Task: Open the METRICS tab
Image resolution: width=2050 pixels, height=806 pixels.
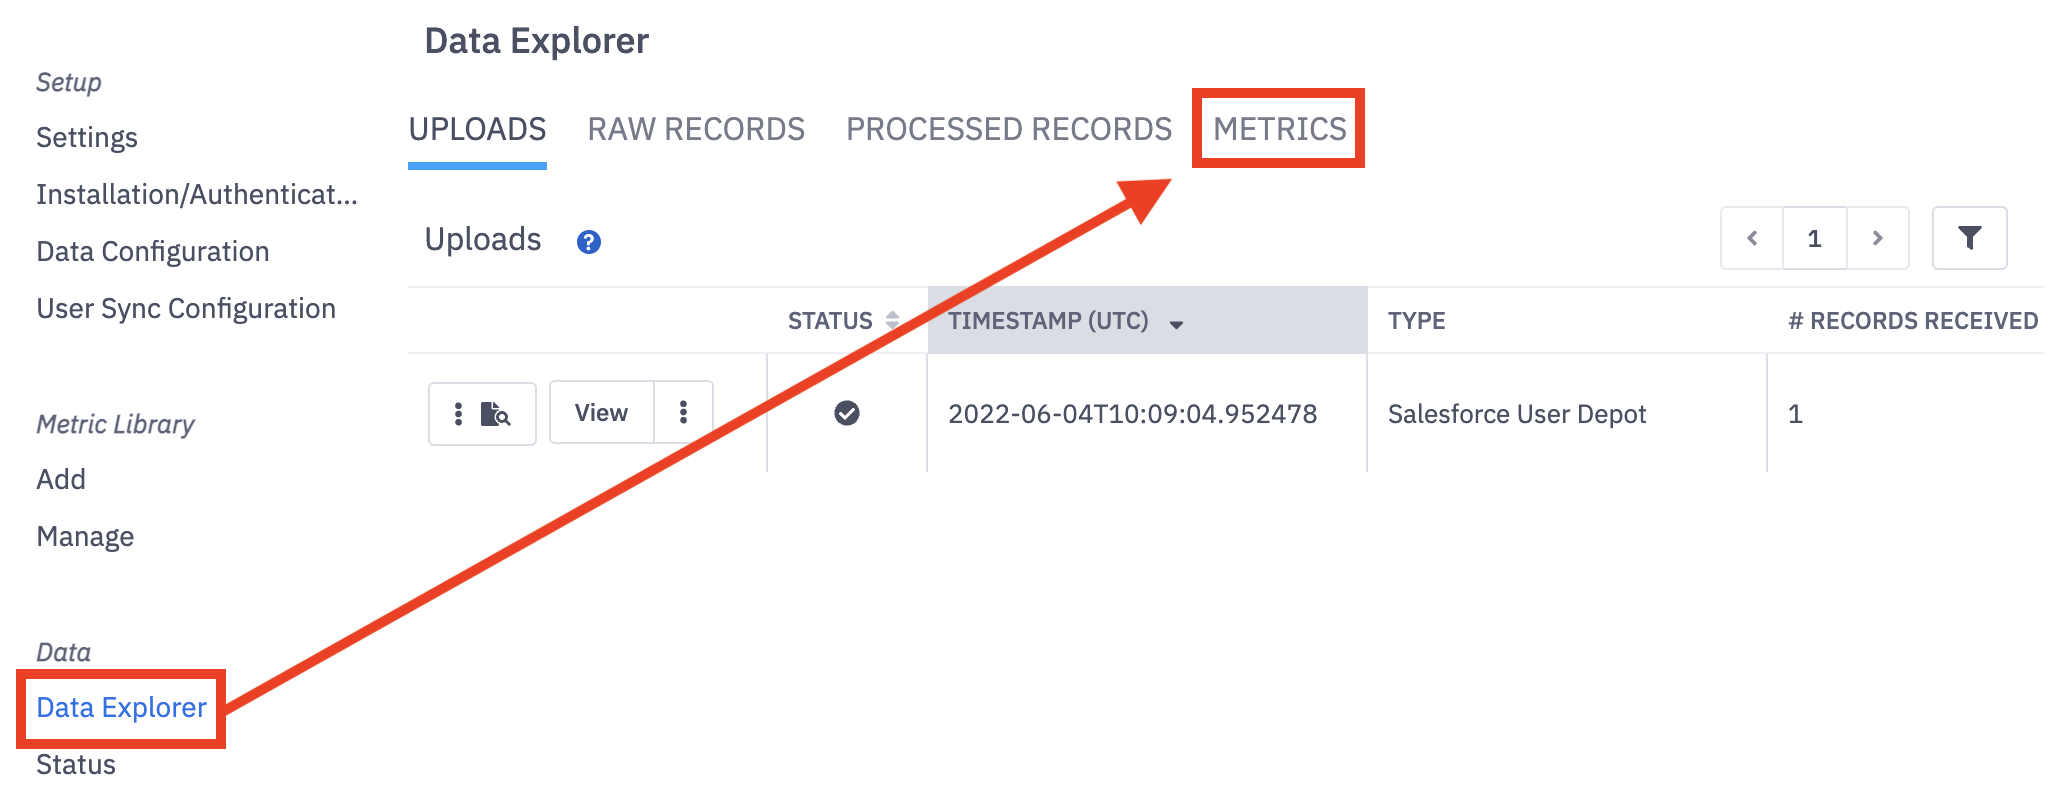Action: tap(1279, 129)
